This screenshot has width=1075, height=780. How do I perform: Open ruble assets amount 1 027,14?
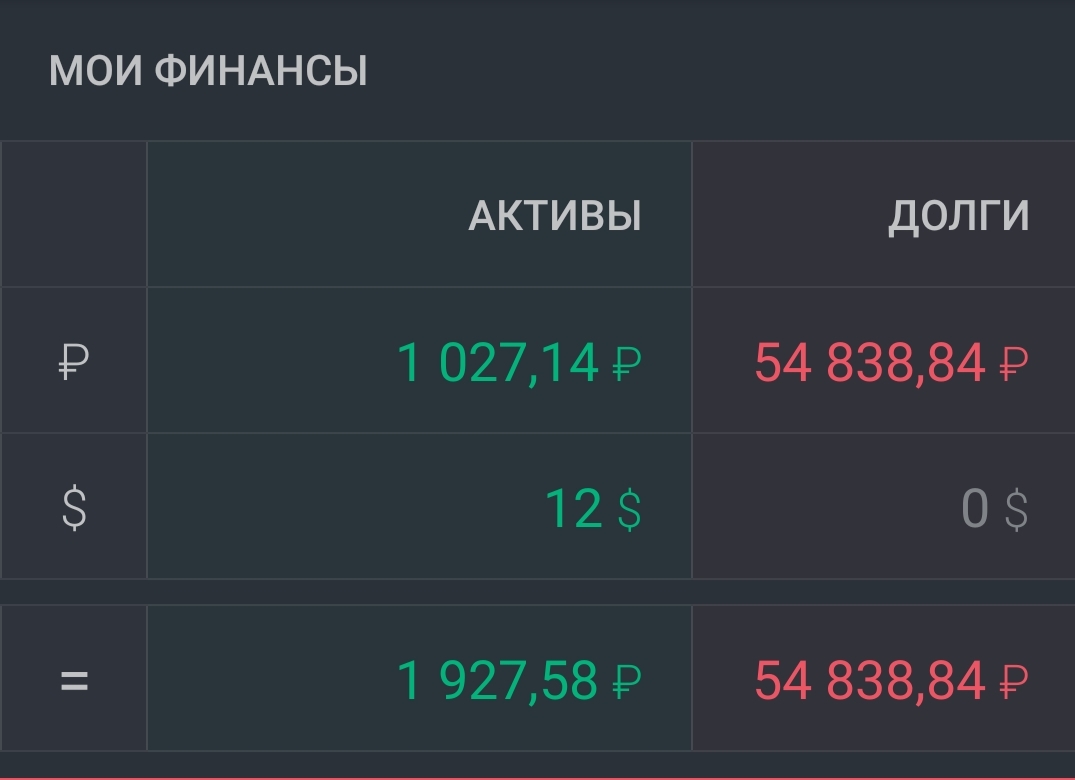point(498,363)
